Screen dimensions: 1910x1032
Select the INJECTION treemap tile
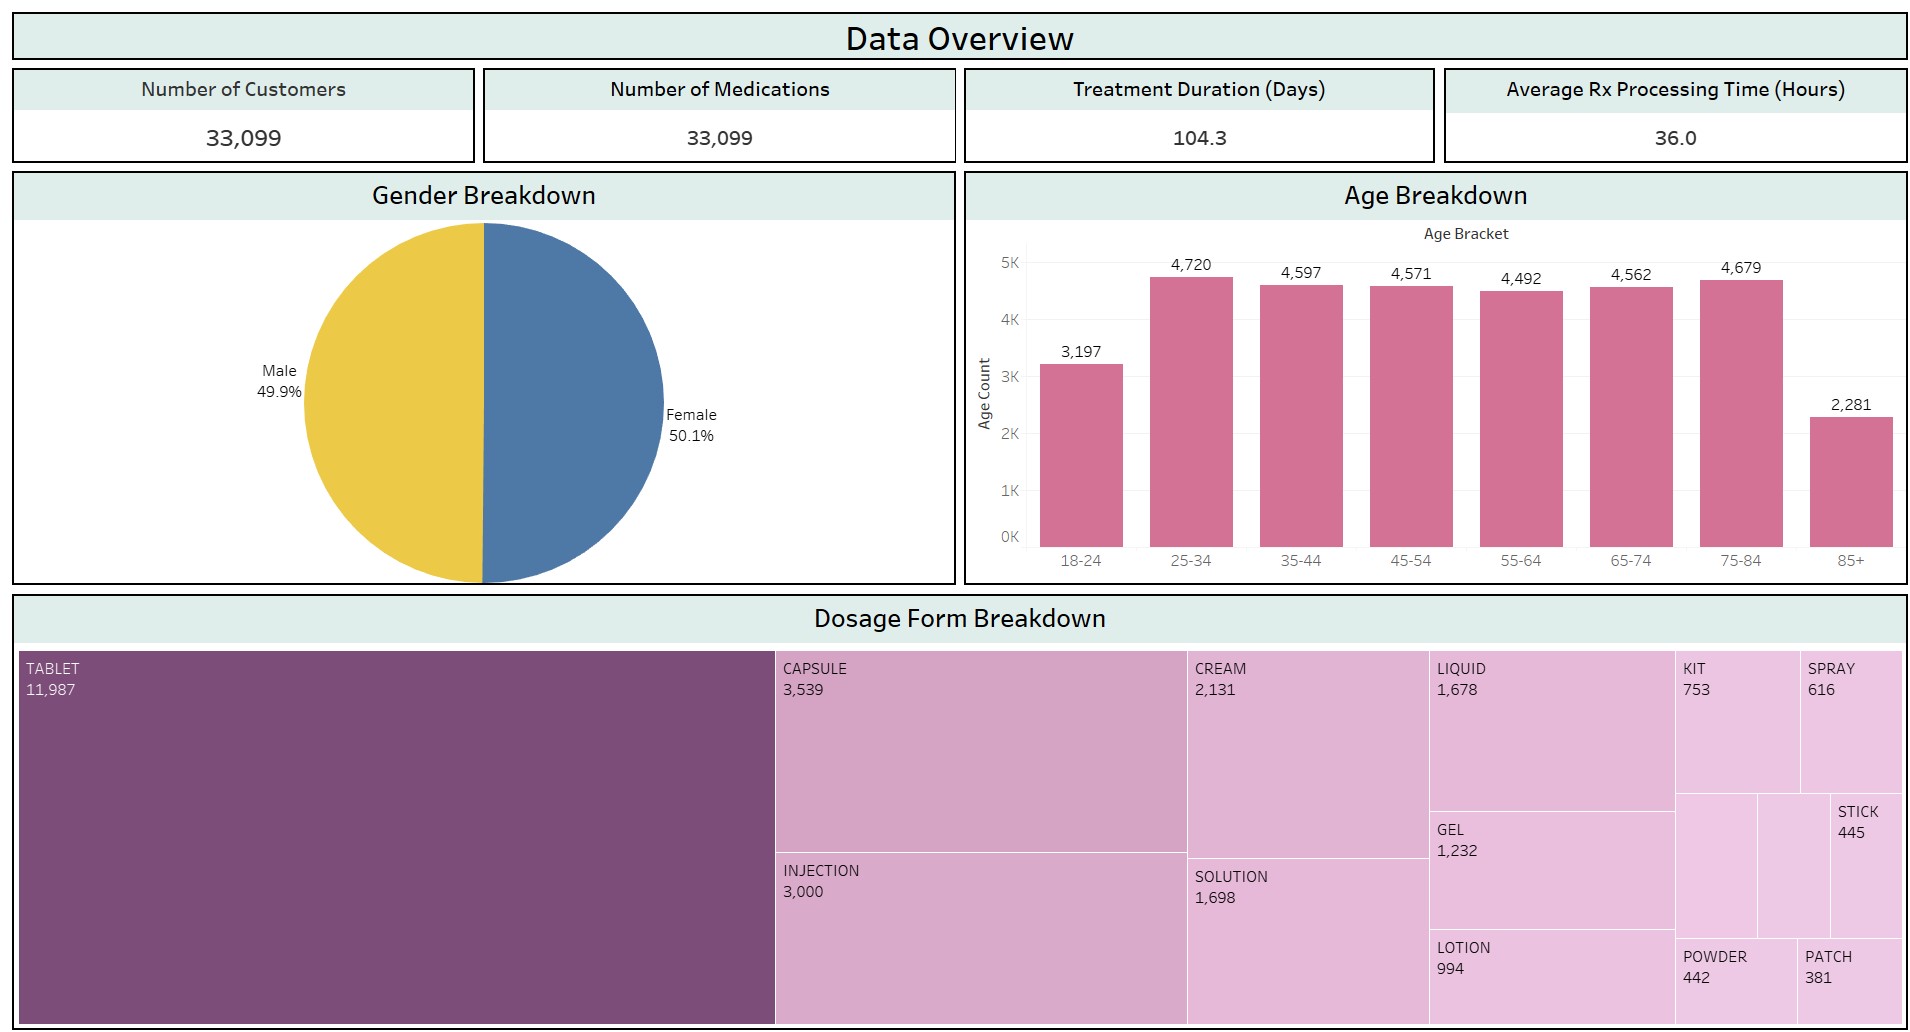[x=981, y=938]
